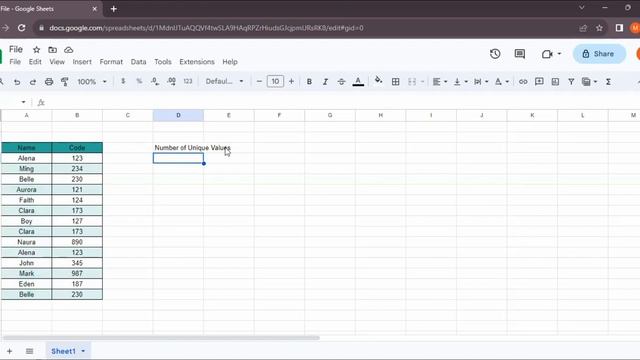Star the document

tap(36, 49)
